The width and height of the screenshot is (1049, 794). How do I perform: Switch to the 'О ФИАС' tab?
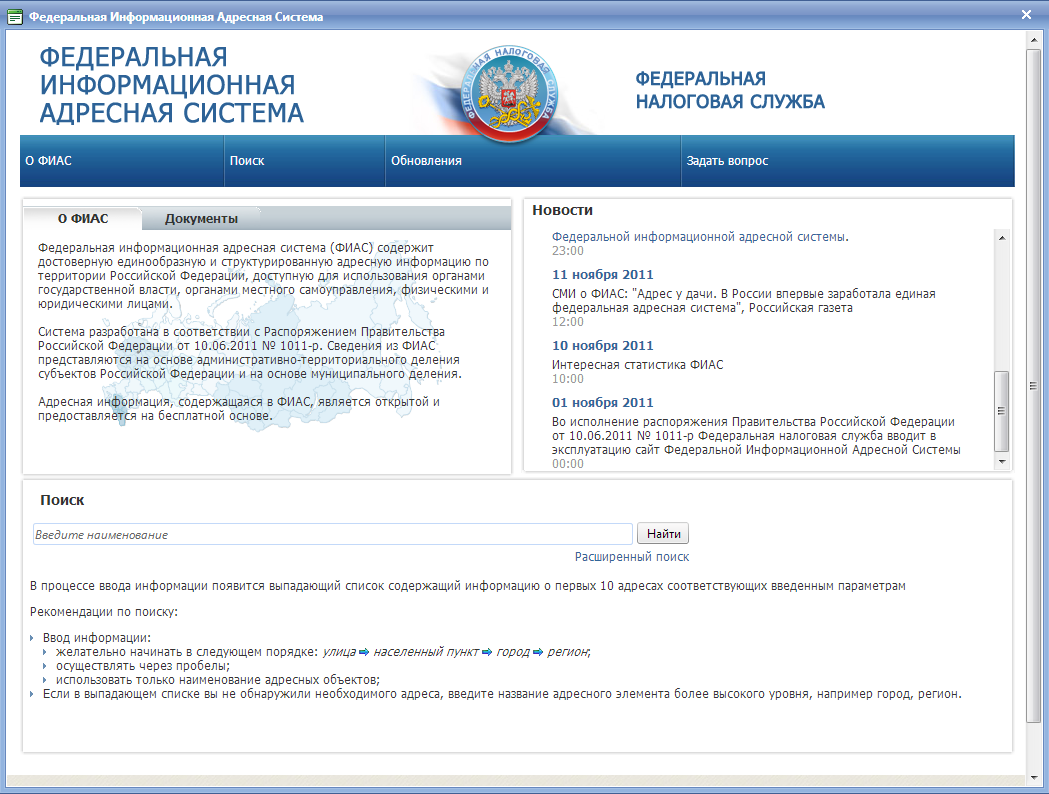[83, 219]
